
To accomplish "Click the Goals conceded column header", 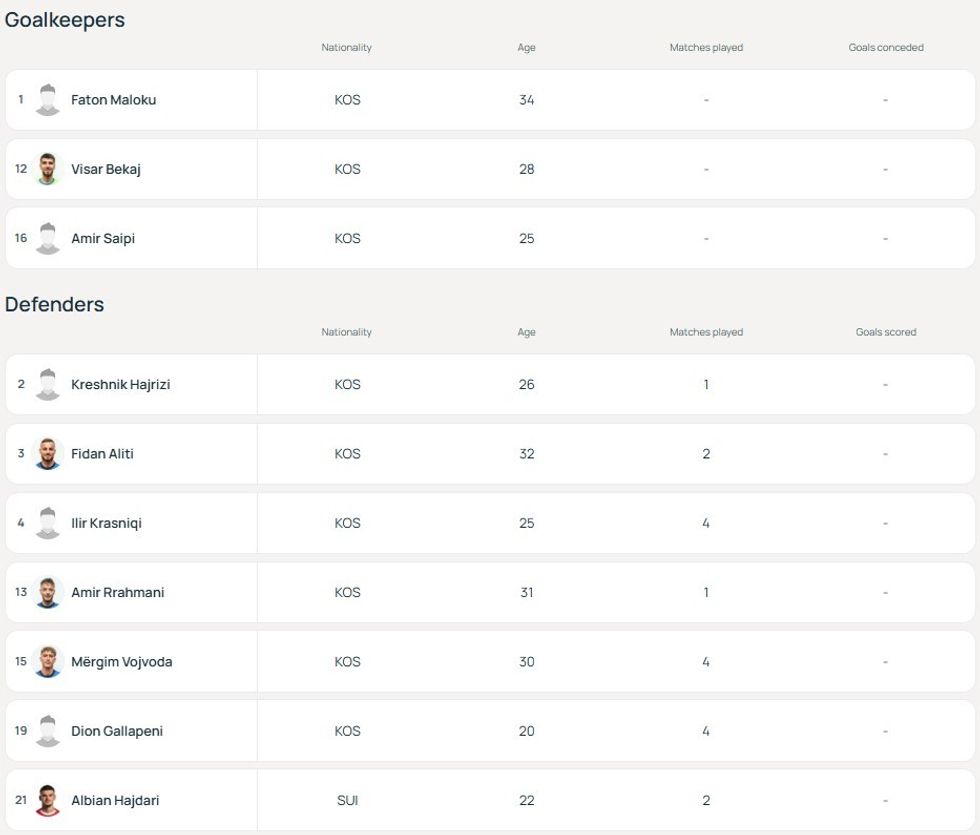I will (x=886, y=48).
